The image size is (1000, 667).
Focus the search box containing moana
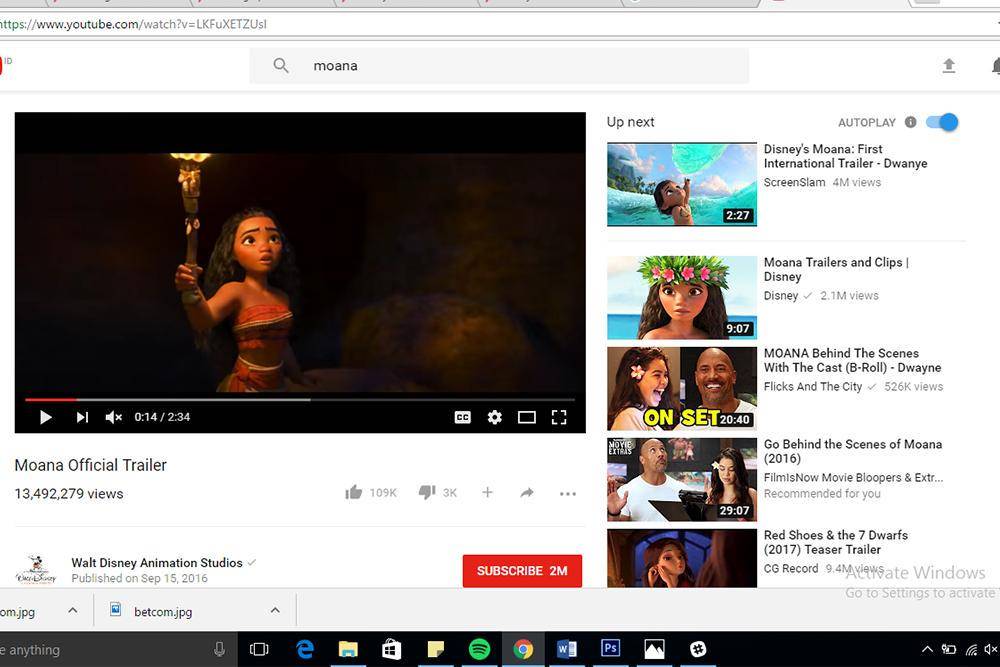coord(499,66)
